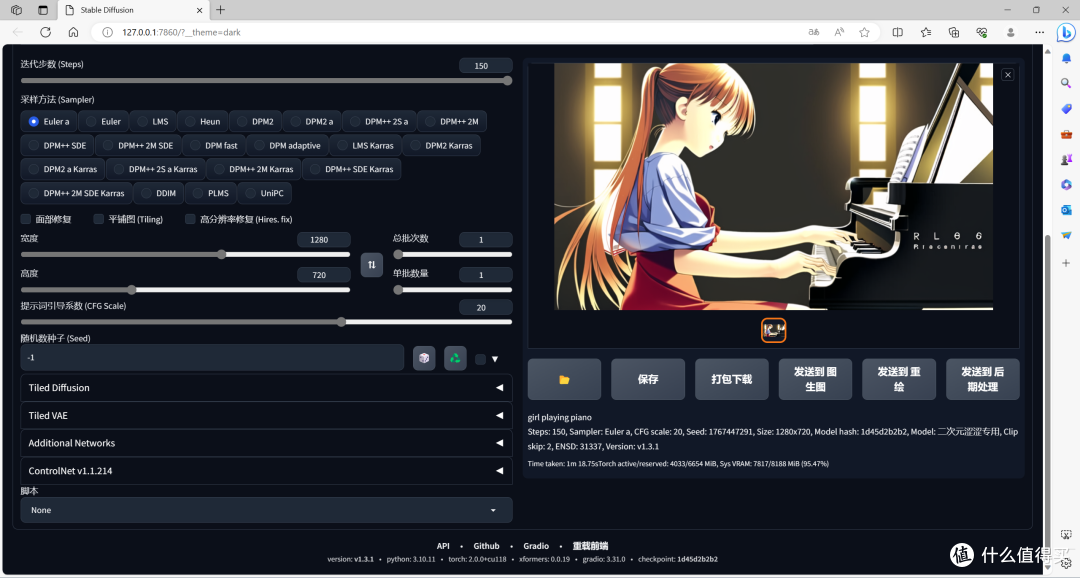Click the browser refresh icon
The image size is (1080, 578).
click(45, 32)
